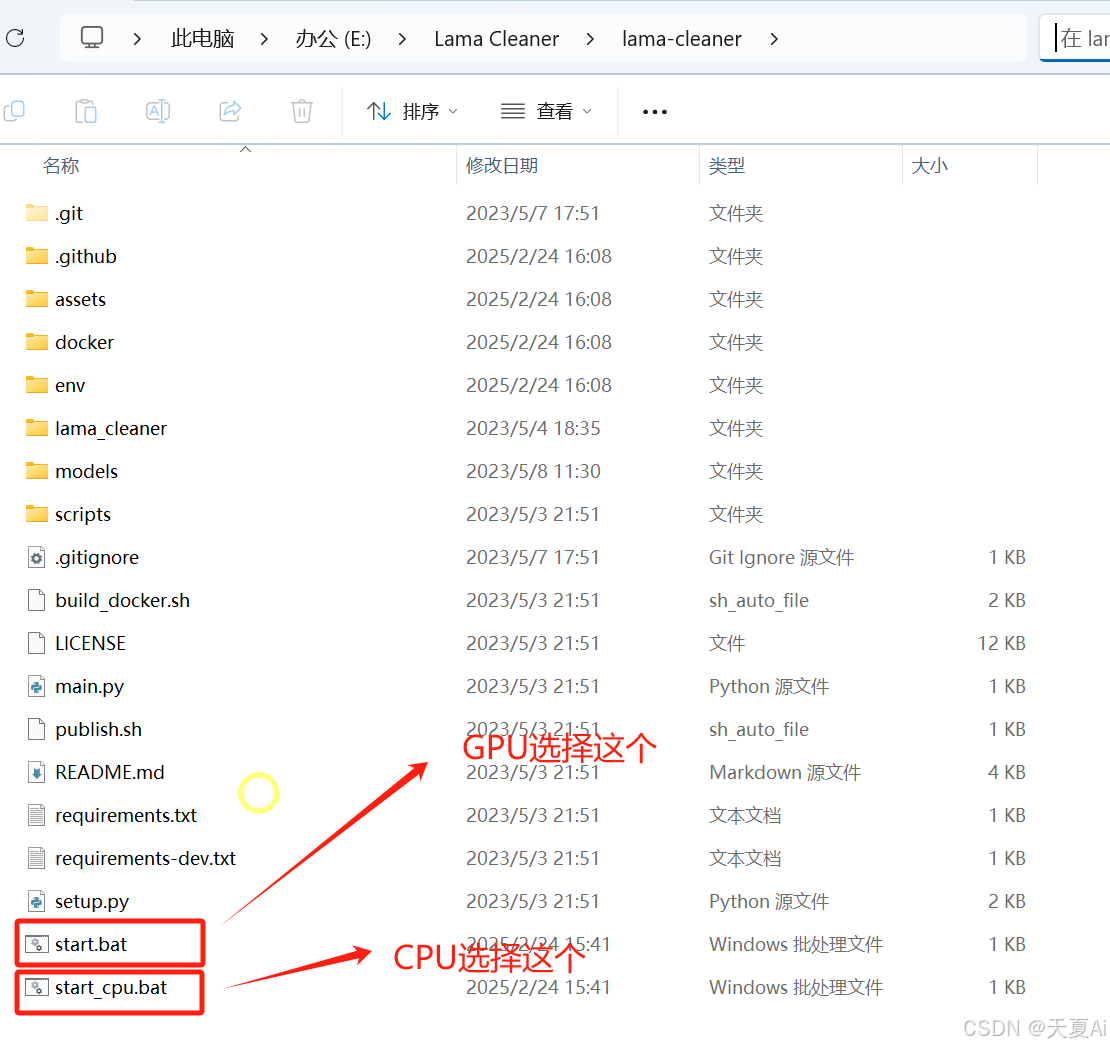Select the .gitignore file icon

pos(36,557)
